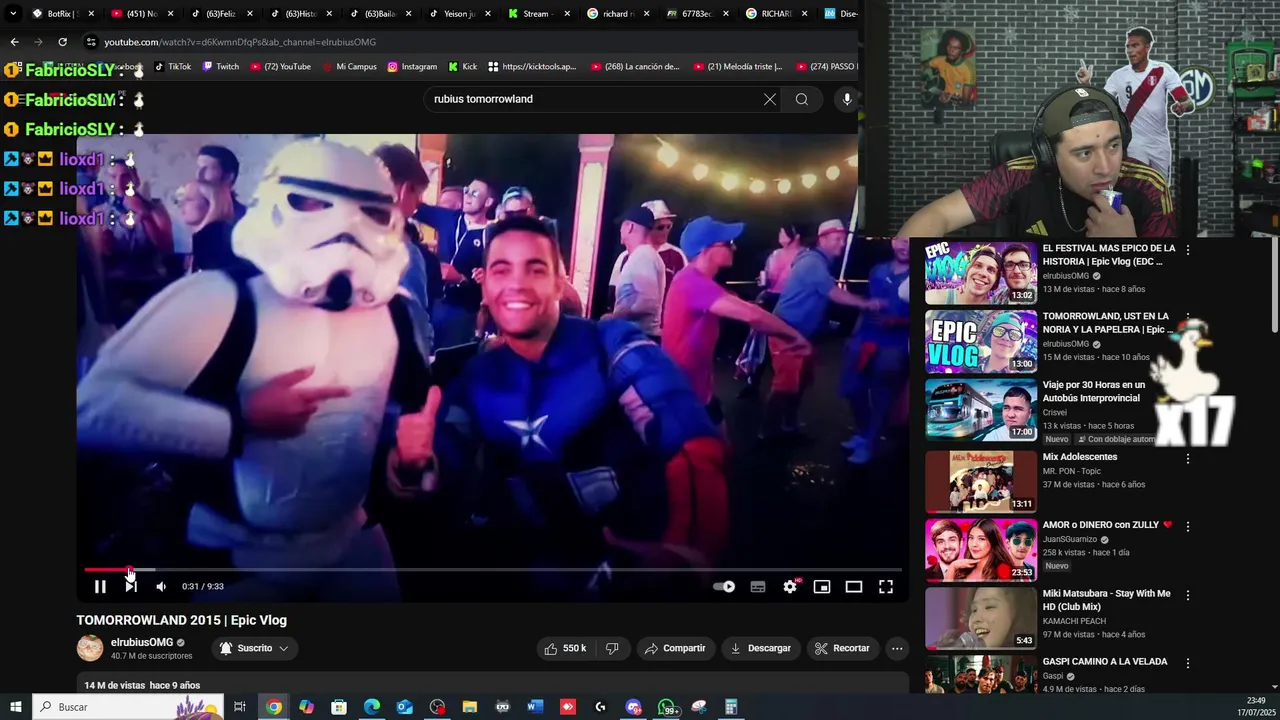Image resolution: width=1280 pixels, height=720 pixels.
Task: Open options for Miki Matsubara video
Action: (1188, 595)
